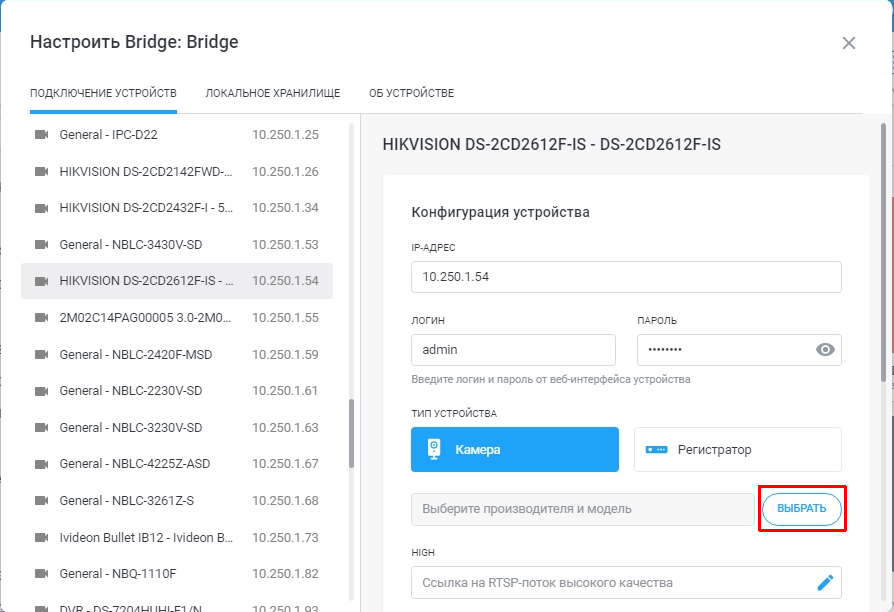Viewport: 894px width, 612px height.
Task: Click IP address 10.250.1.82 in list
Action: click(285, 574)
